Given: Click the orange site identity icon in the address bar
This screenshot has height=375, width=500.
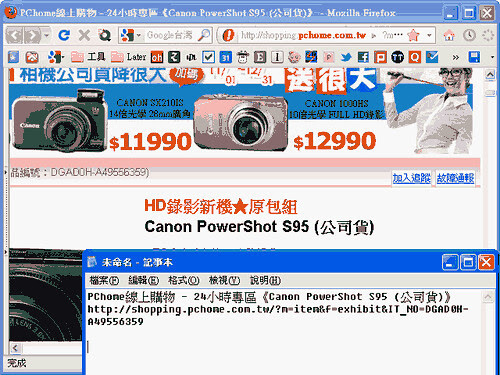Looking at the screenshot, I should tap(228, 35).
